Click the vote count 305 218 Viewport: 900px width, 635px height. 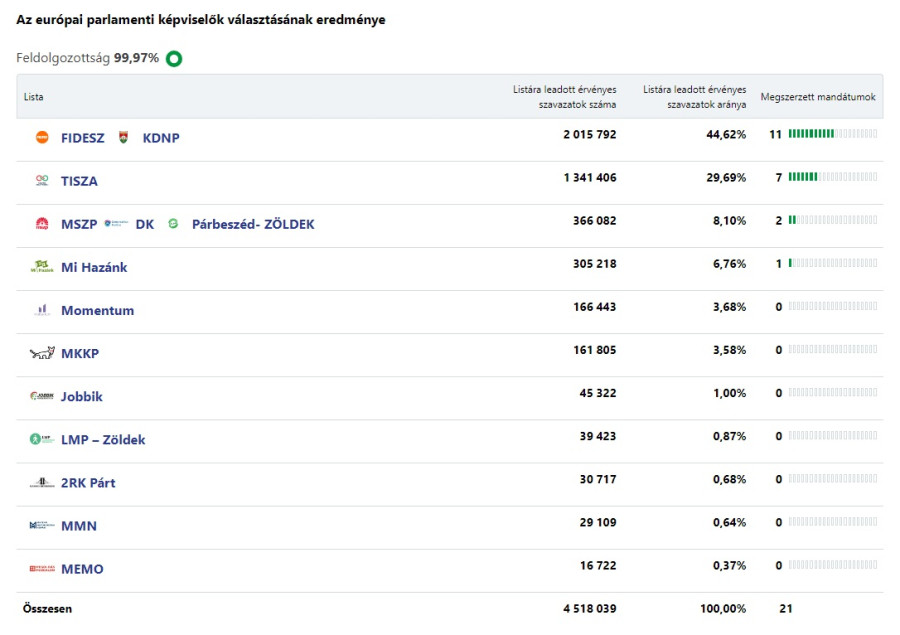(x=594, y=264)
